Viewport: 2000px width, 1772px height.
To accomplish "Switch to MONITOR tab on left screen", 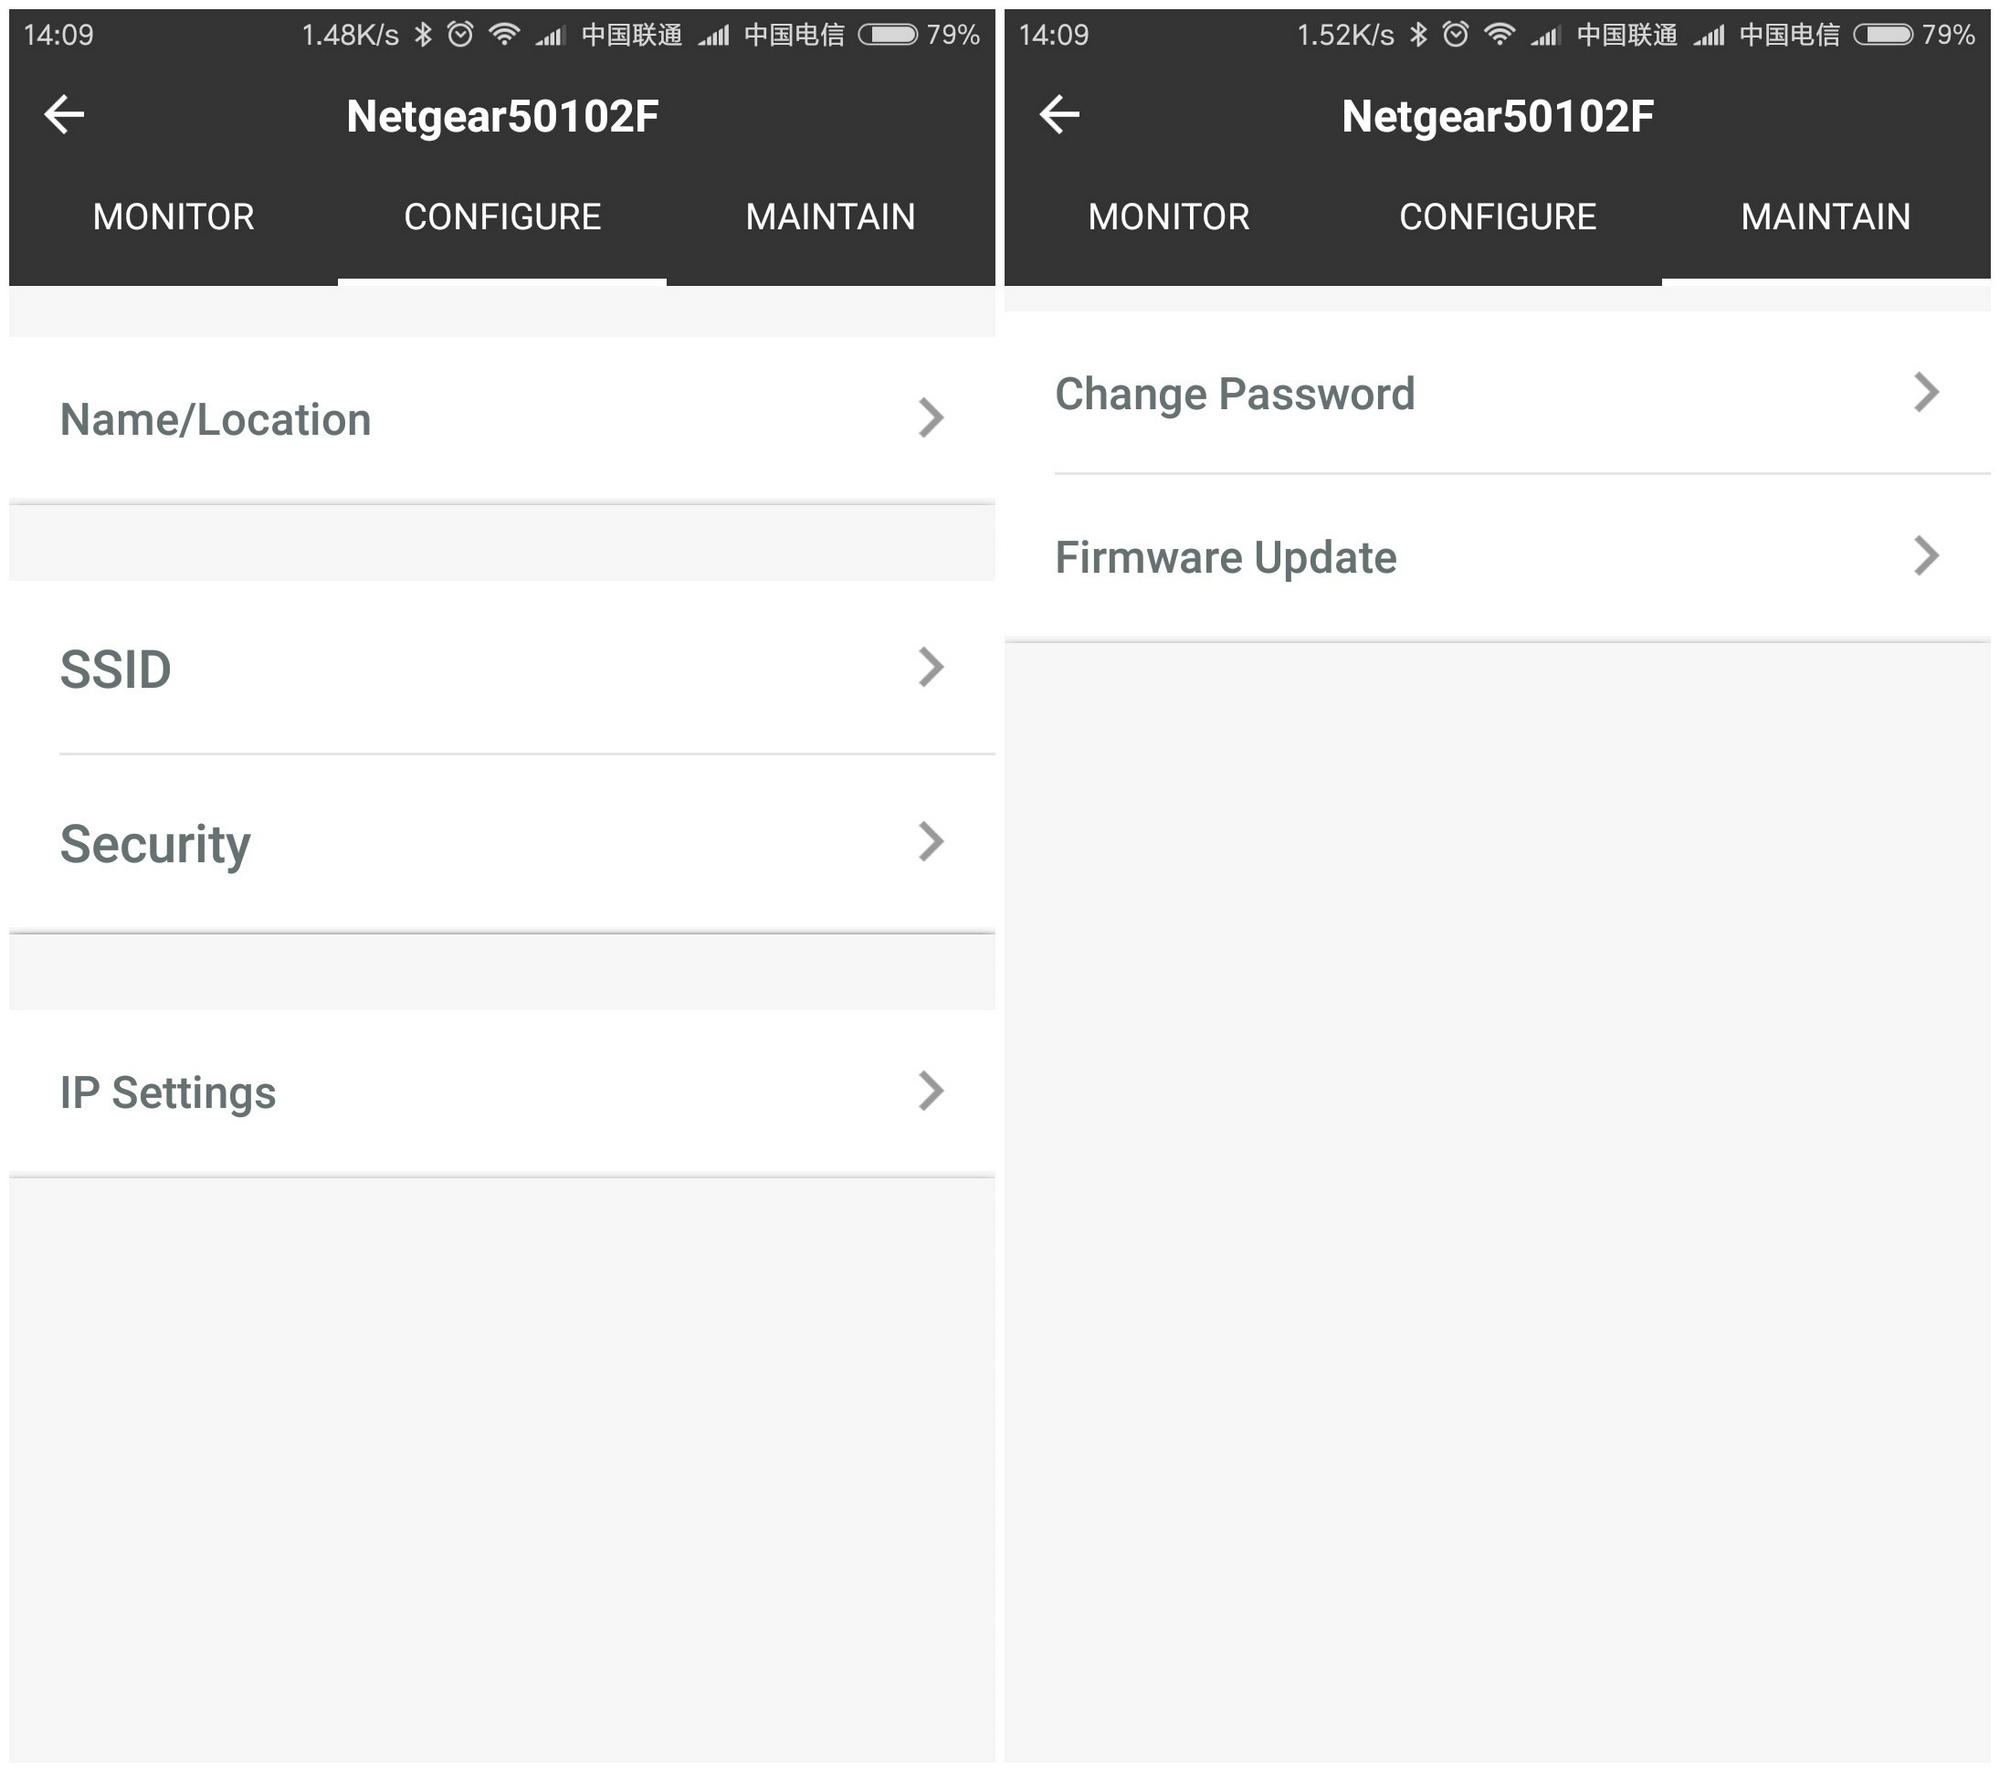I will (x=173, y=217).
